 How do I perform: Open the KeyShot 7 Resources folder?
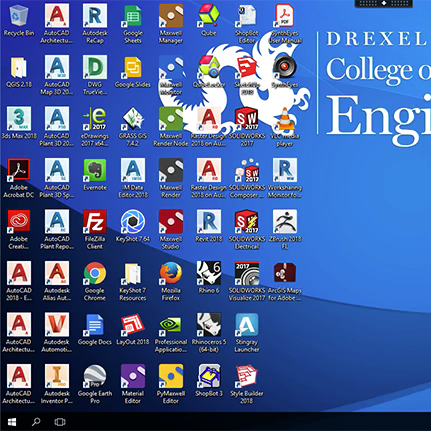(x=133, y=273)
